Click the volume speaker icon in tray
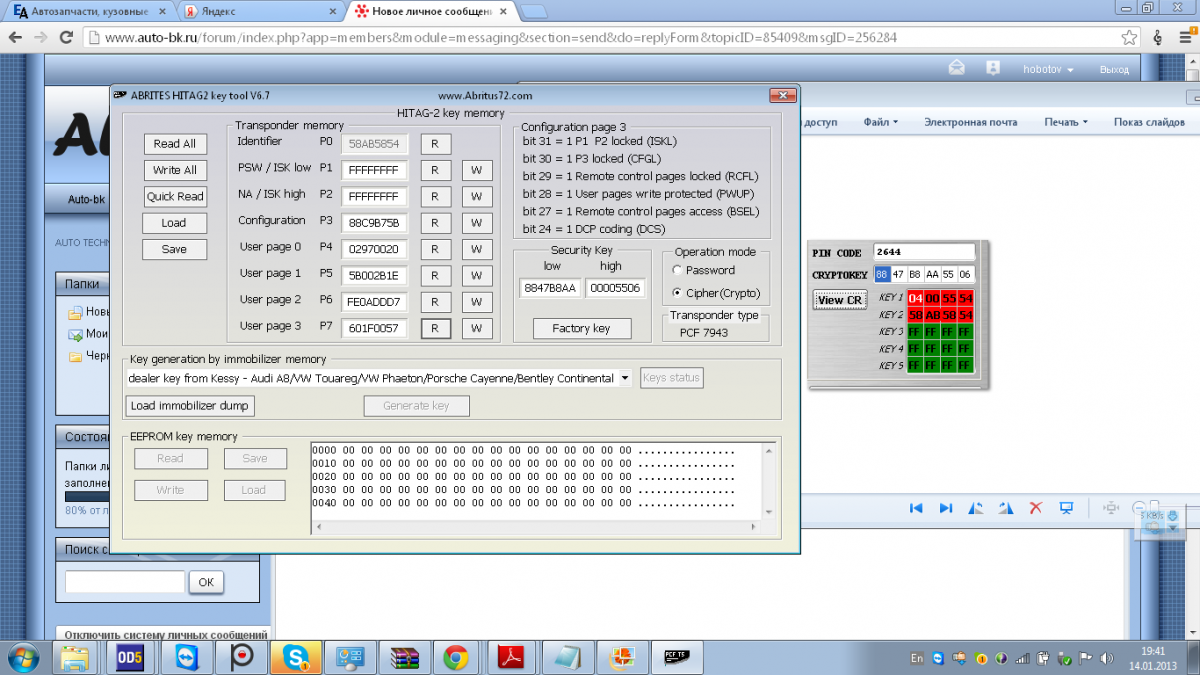The width and height of the screenshot is (1200, 675). (x=1106, y=658)
